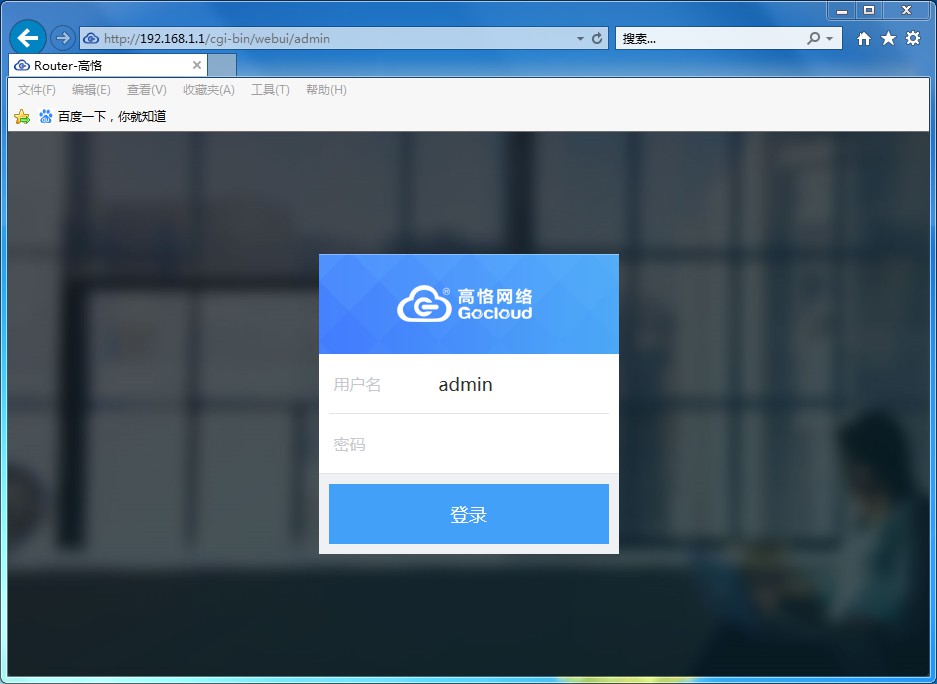Open Favorites star icon
The height and width of the screenshot is (684, 937).
(x=889, y=39)
